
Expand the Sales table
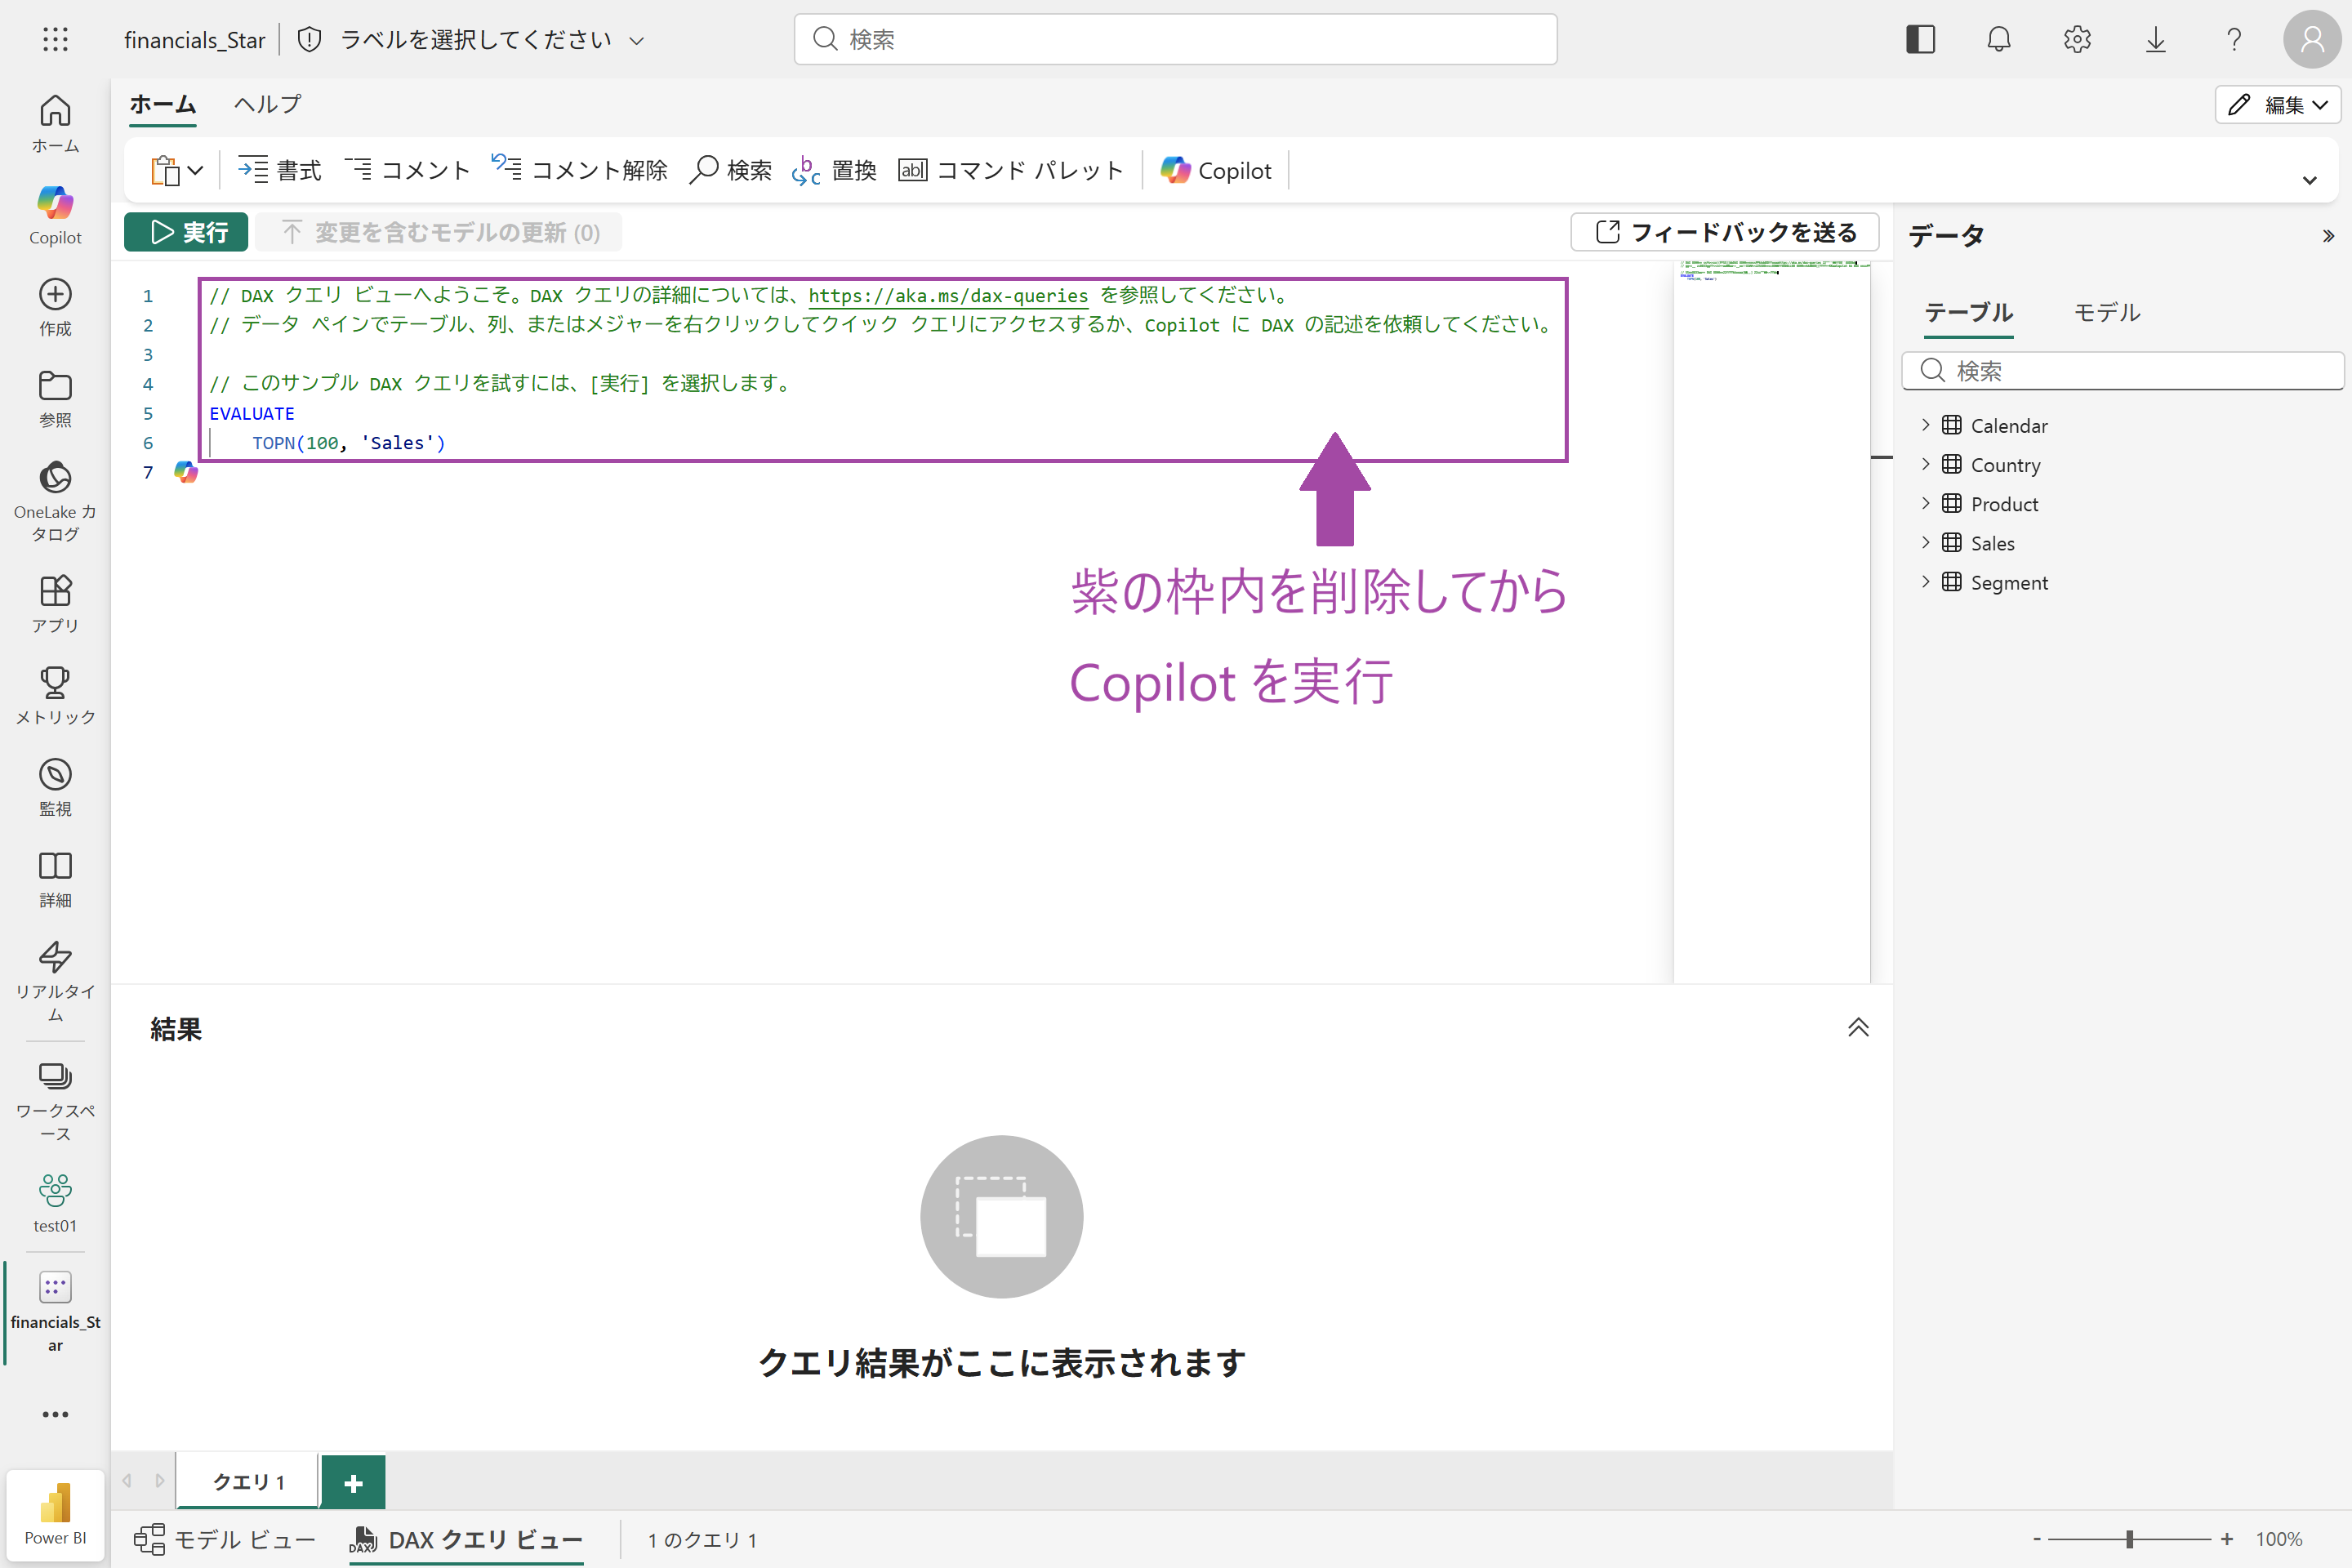coord(1925,542)
